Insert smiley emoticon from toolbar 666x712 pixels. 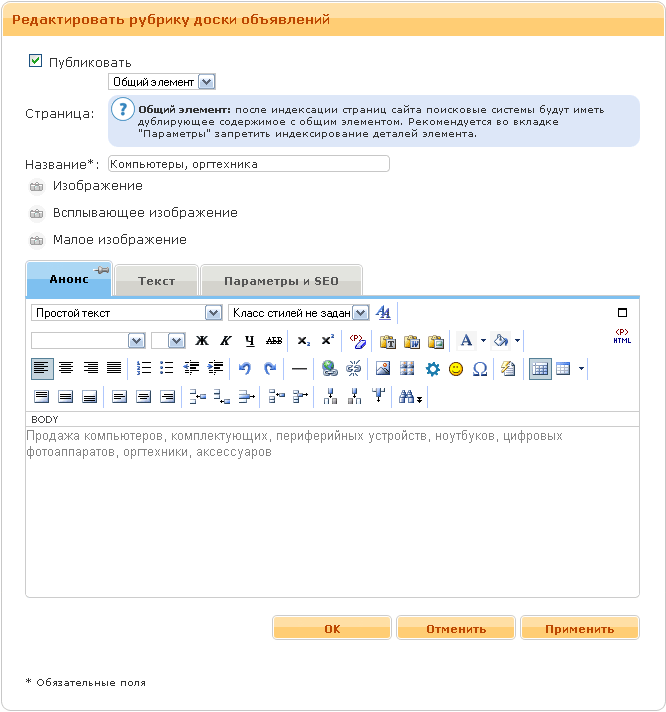point(456,369)
